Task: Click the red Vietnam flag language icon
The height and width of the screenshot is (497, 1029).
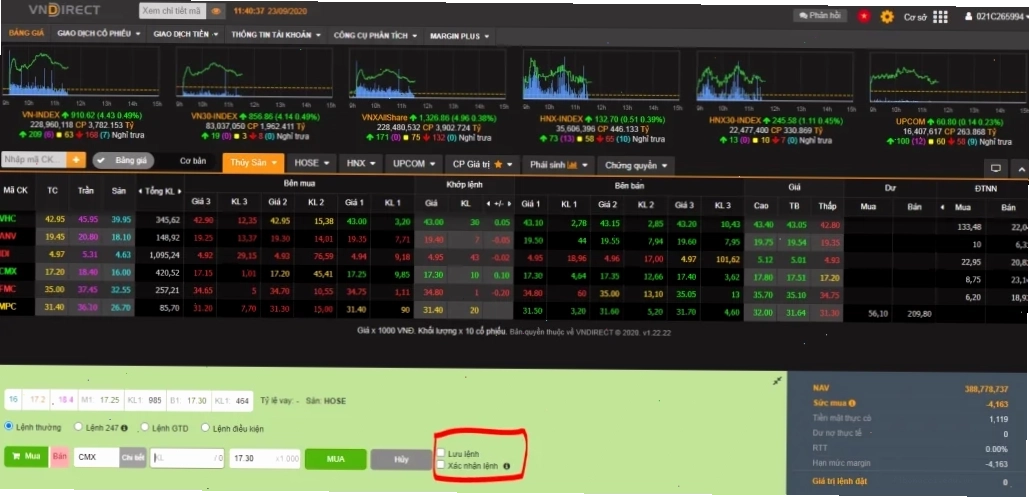Action: [x=864, y=16]
